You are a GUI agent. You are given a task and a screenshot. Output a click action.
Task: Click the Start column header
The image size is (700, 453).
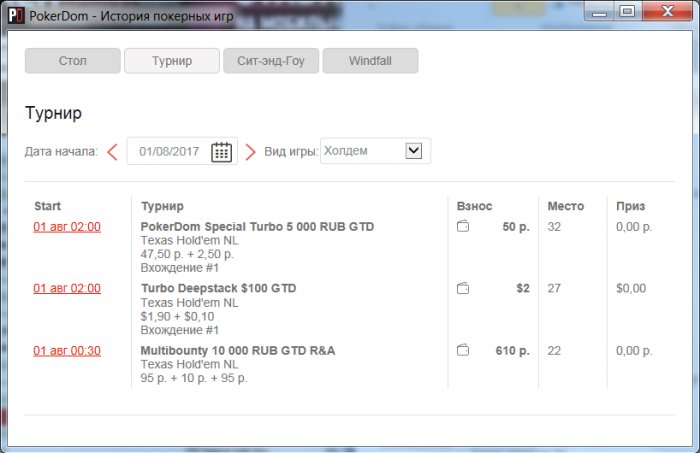(47, 206)
